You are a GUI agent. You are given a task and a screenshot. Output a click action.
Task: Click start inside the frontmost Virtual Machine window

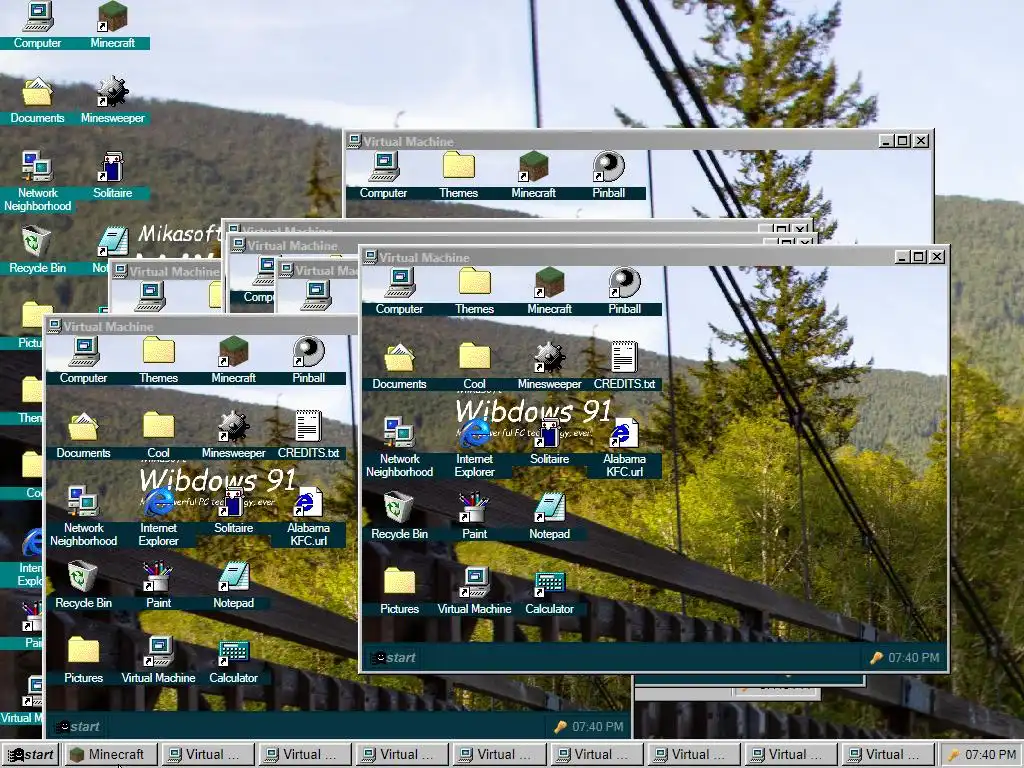point(394,658)
